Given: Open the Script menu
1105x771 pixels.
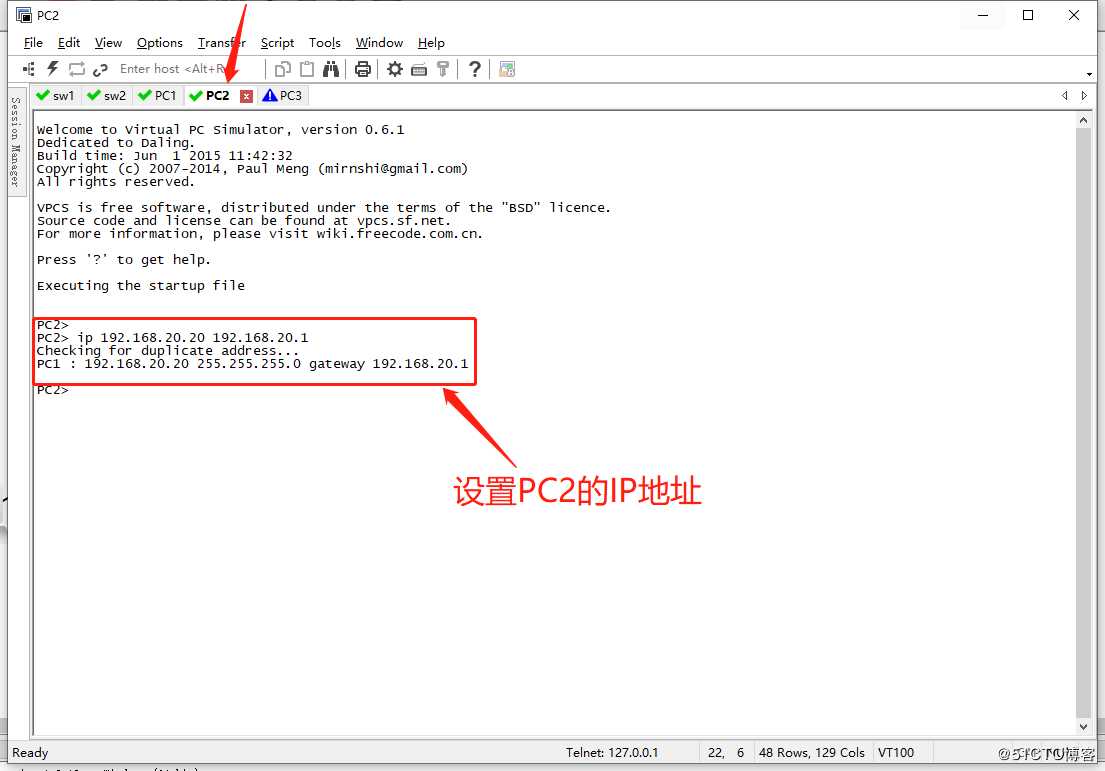Looking at the screenshot, I should (x=277, y=43).
